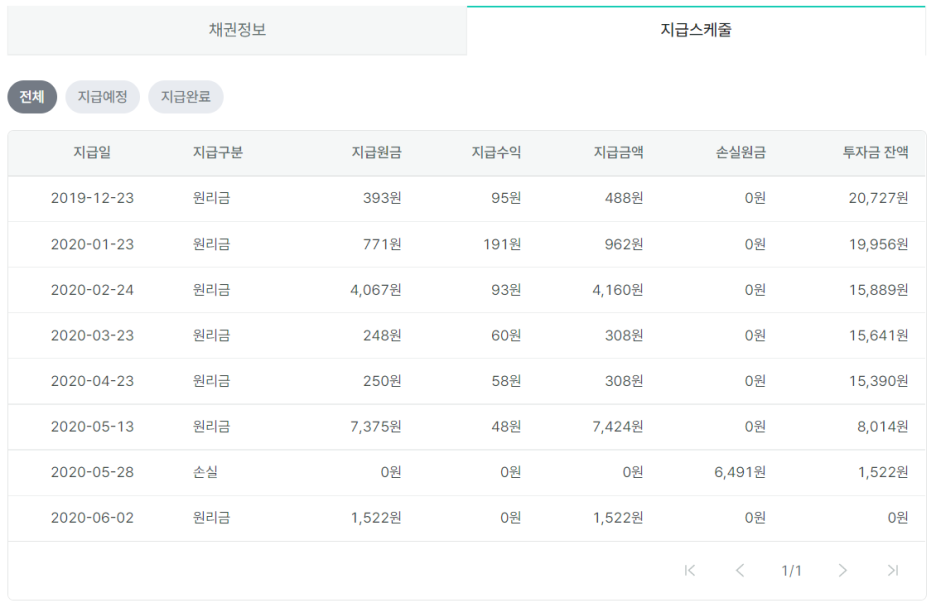Screen dimensions: 936x603
Task: Click the 8,014원 balance value
Action: pyautogui.click(x=882, y=427)
